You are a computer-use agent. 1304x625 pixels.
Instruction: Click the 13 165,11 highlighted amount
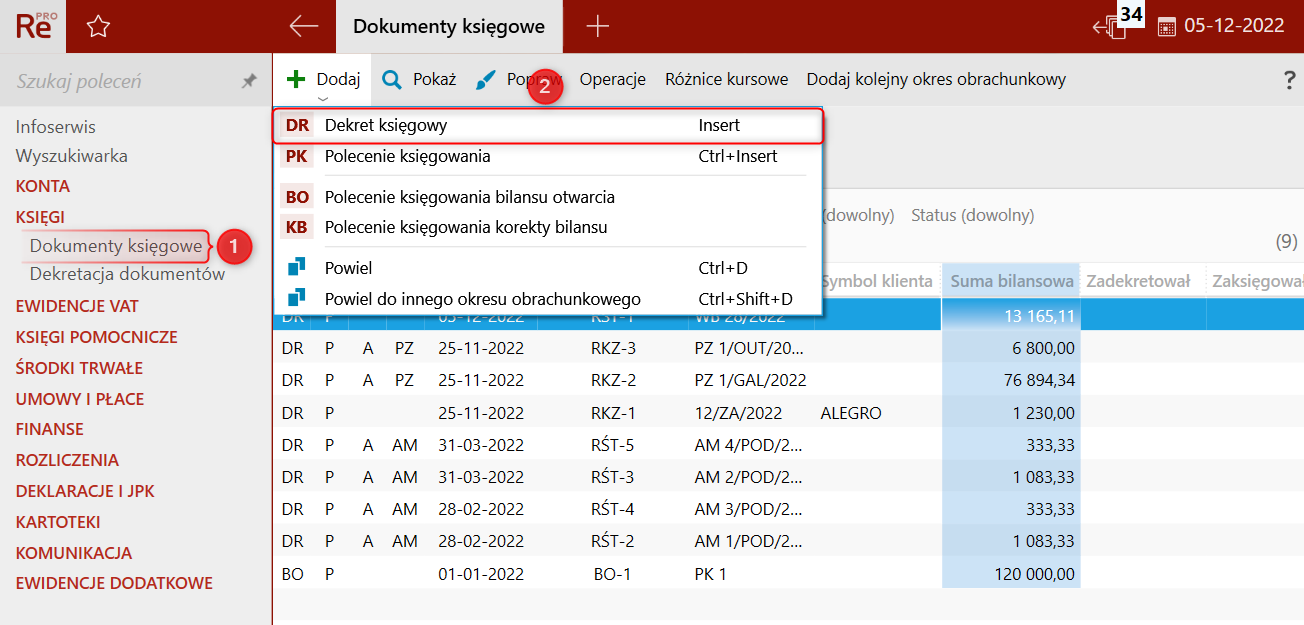(1011, 316)
